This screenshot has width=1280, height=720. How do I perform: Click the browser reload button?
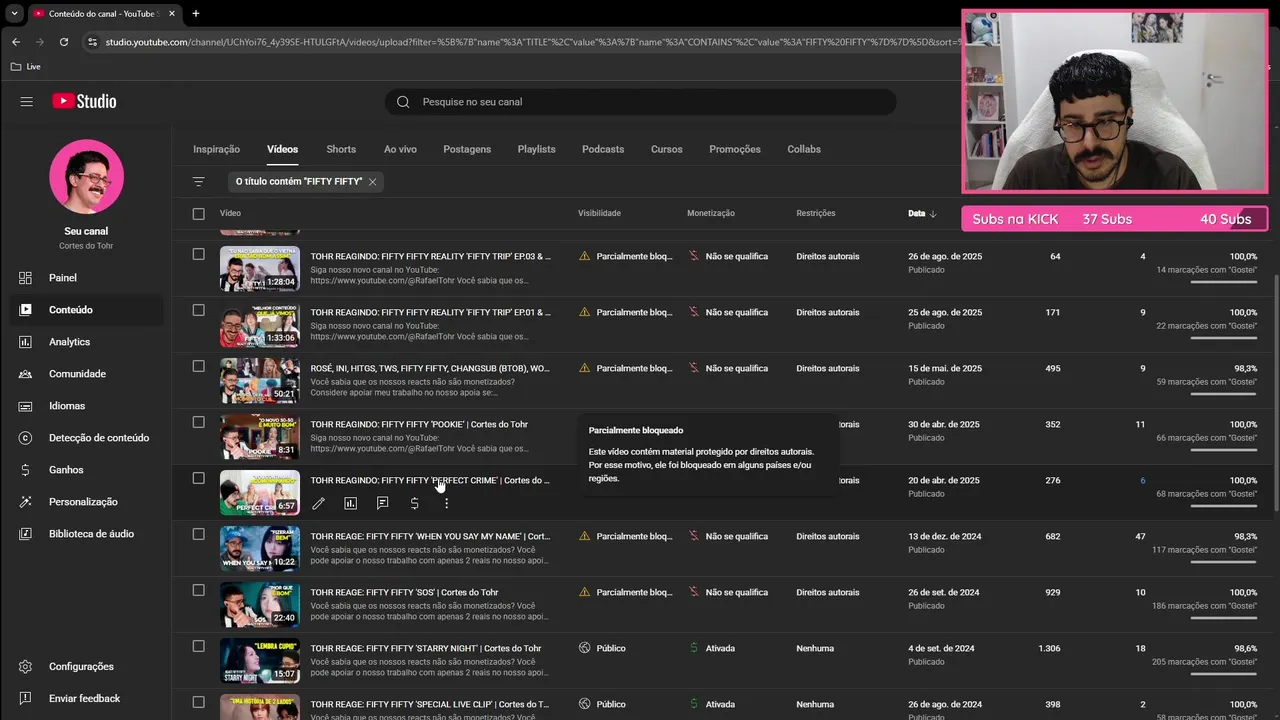pos(64,42)
